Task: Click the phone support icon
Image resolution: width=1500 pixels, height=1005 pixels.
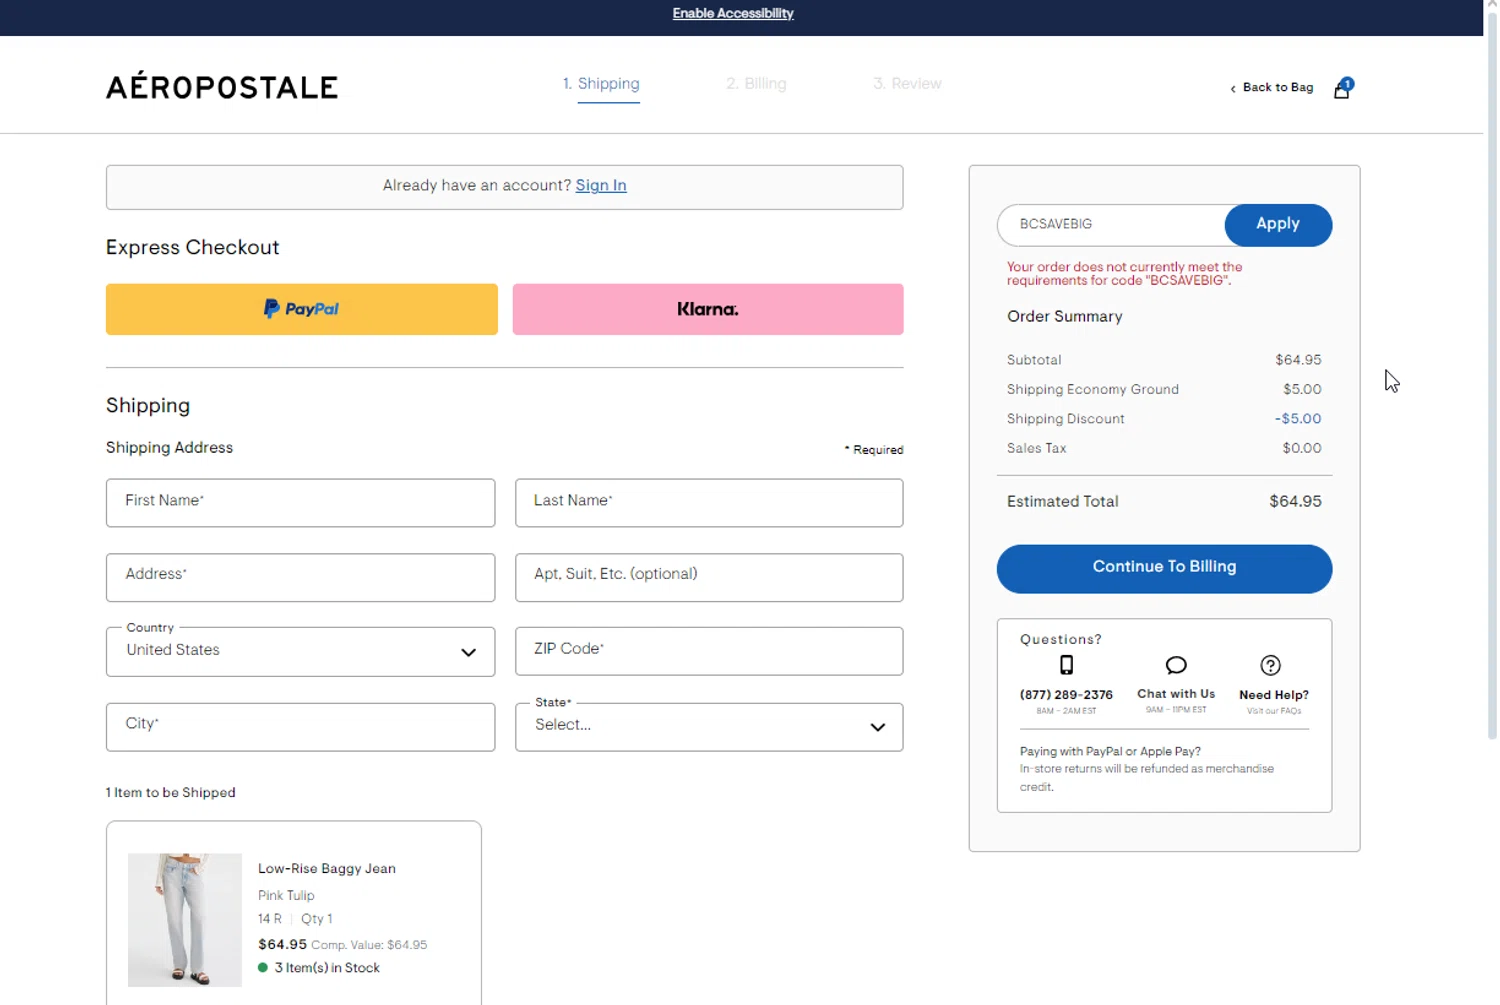Action: [1066, 666]
